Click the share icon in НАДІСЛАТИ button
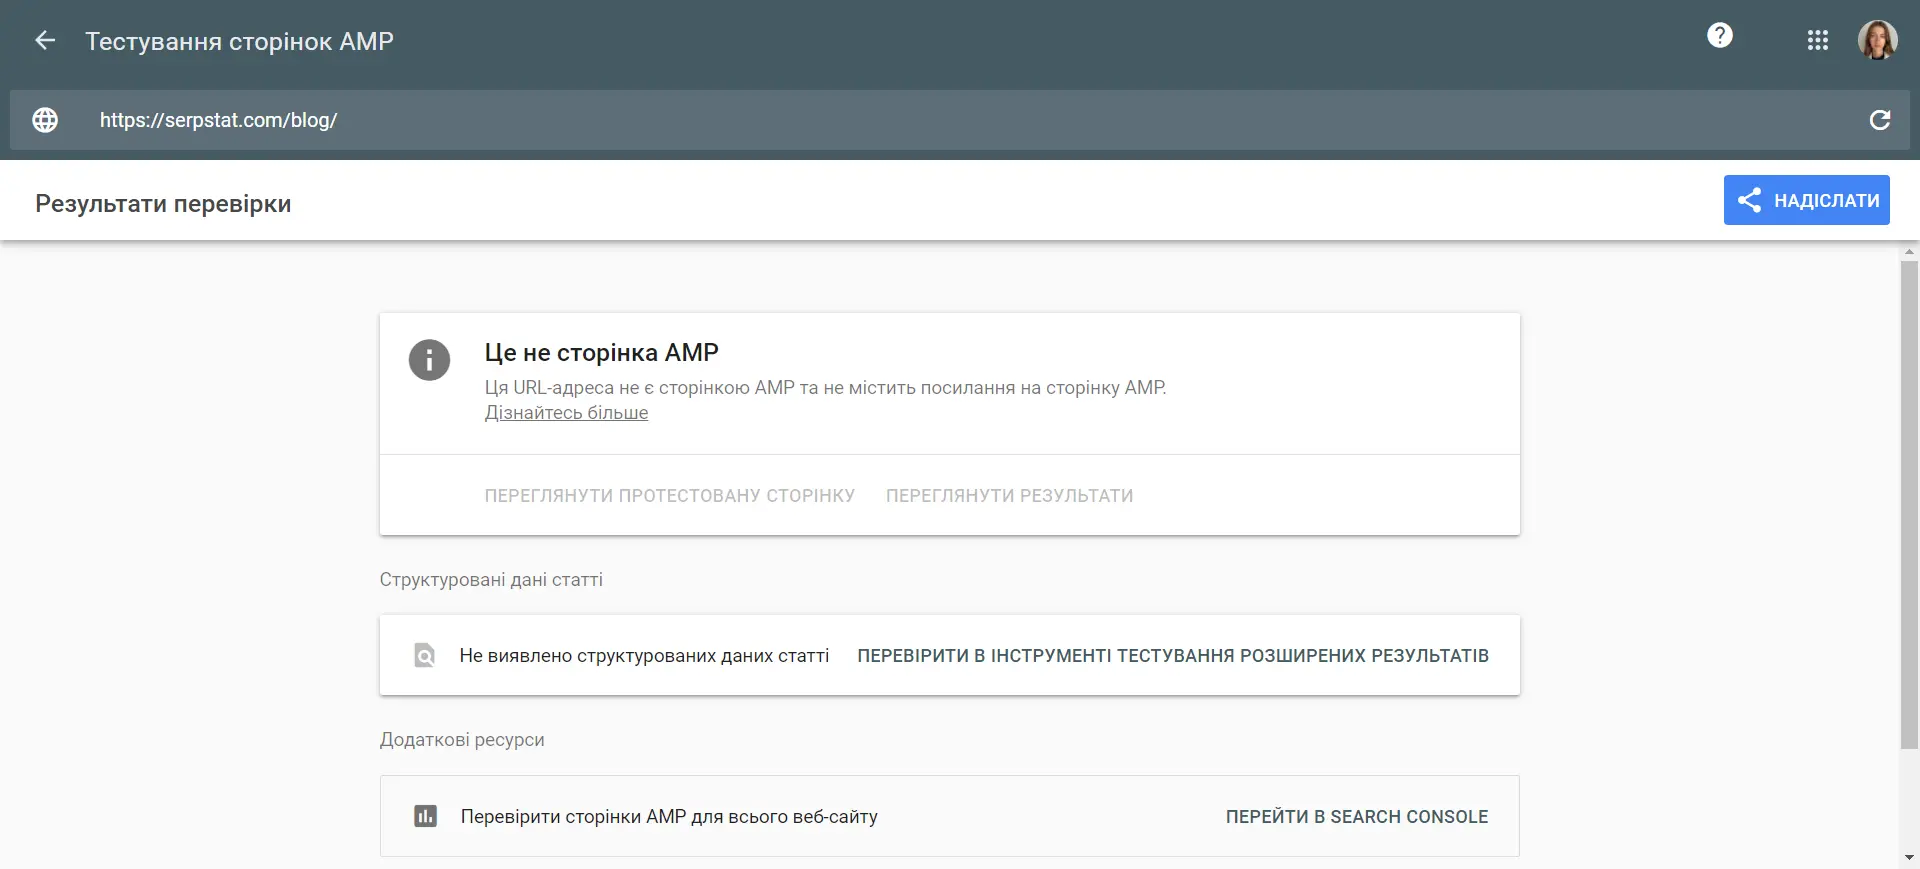The image size is (1920, 869). pos(1749,200)
